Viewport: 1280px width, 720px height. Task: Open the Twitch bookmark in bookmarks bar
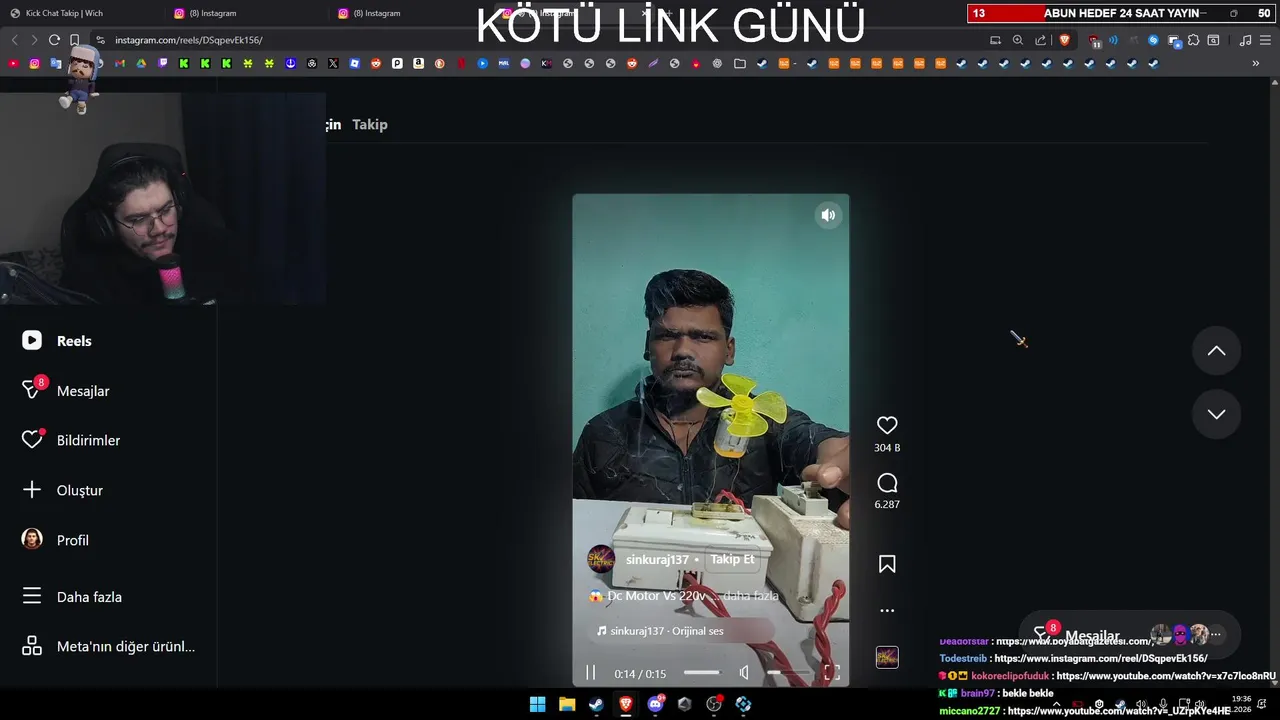pos(162,63)
